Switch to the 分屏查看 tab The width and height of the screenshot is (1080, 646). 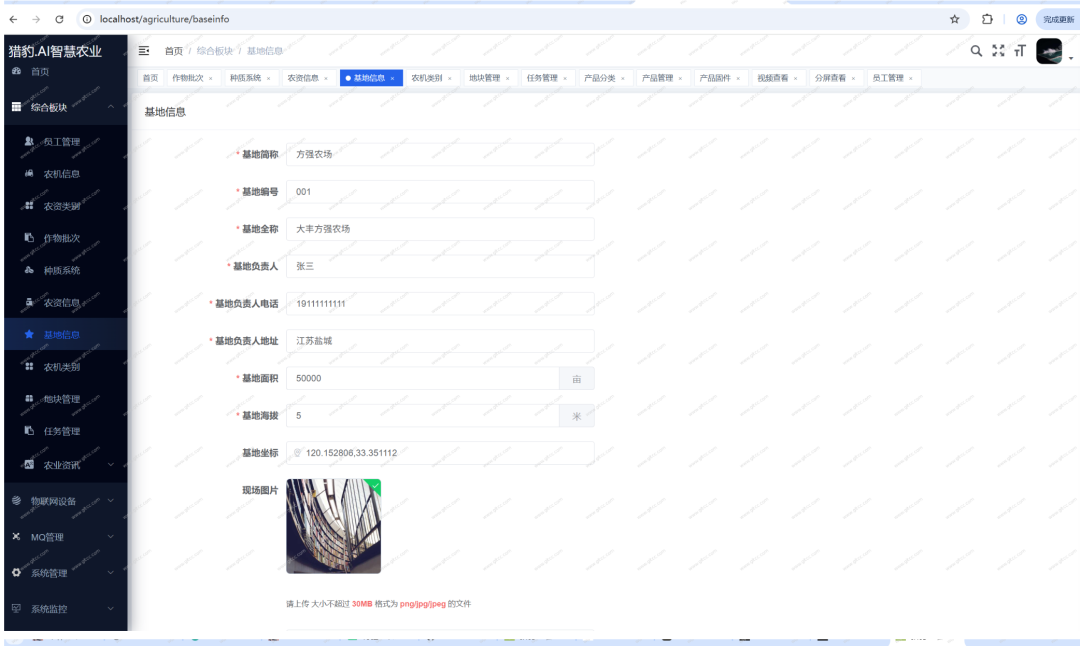click(x=831, y=78)
